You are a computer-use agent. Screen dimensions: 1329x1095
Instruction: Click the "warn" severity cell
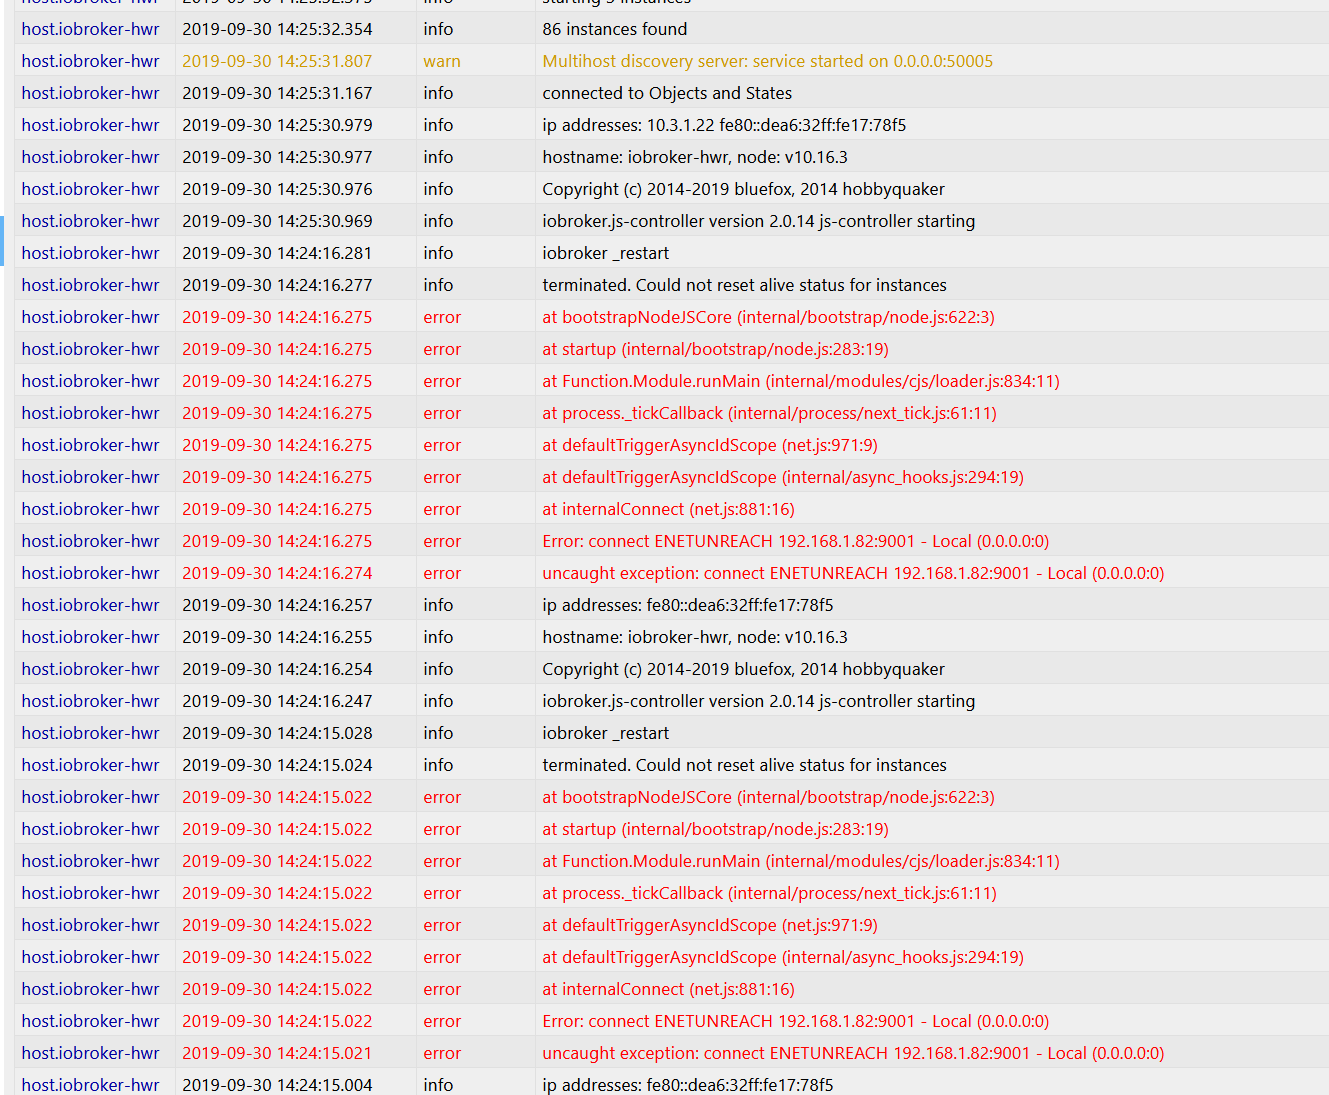(442, 61)
